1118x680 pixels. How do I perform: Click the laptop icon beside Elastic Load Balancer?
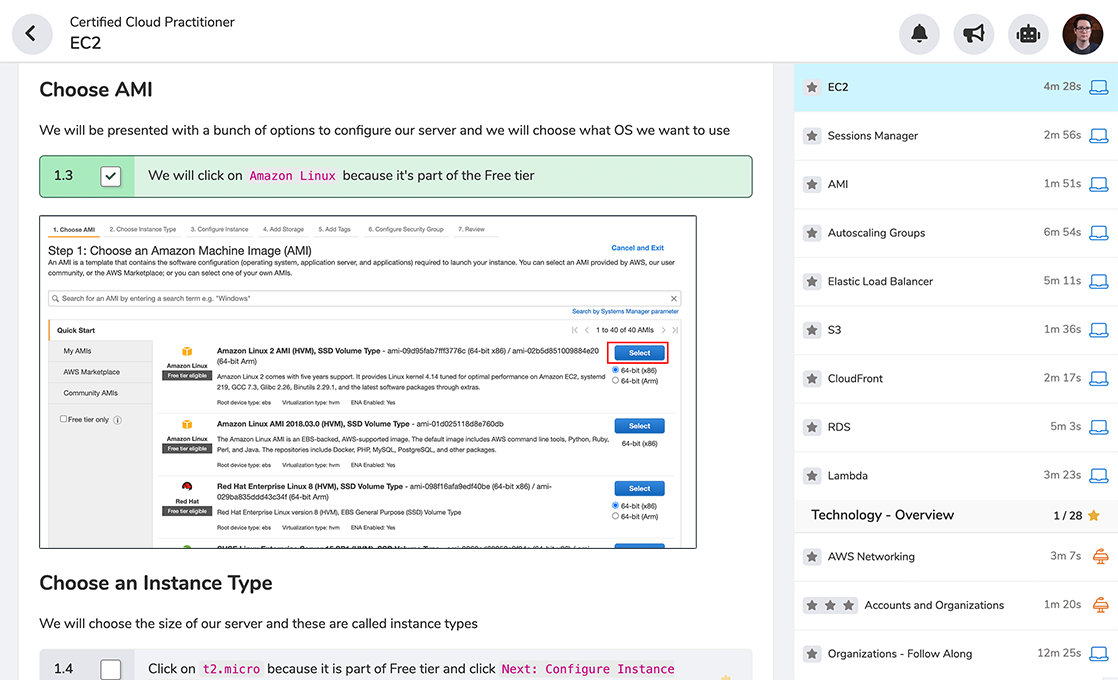[1099, 282]
